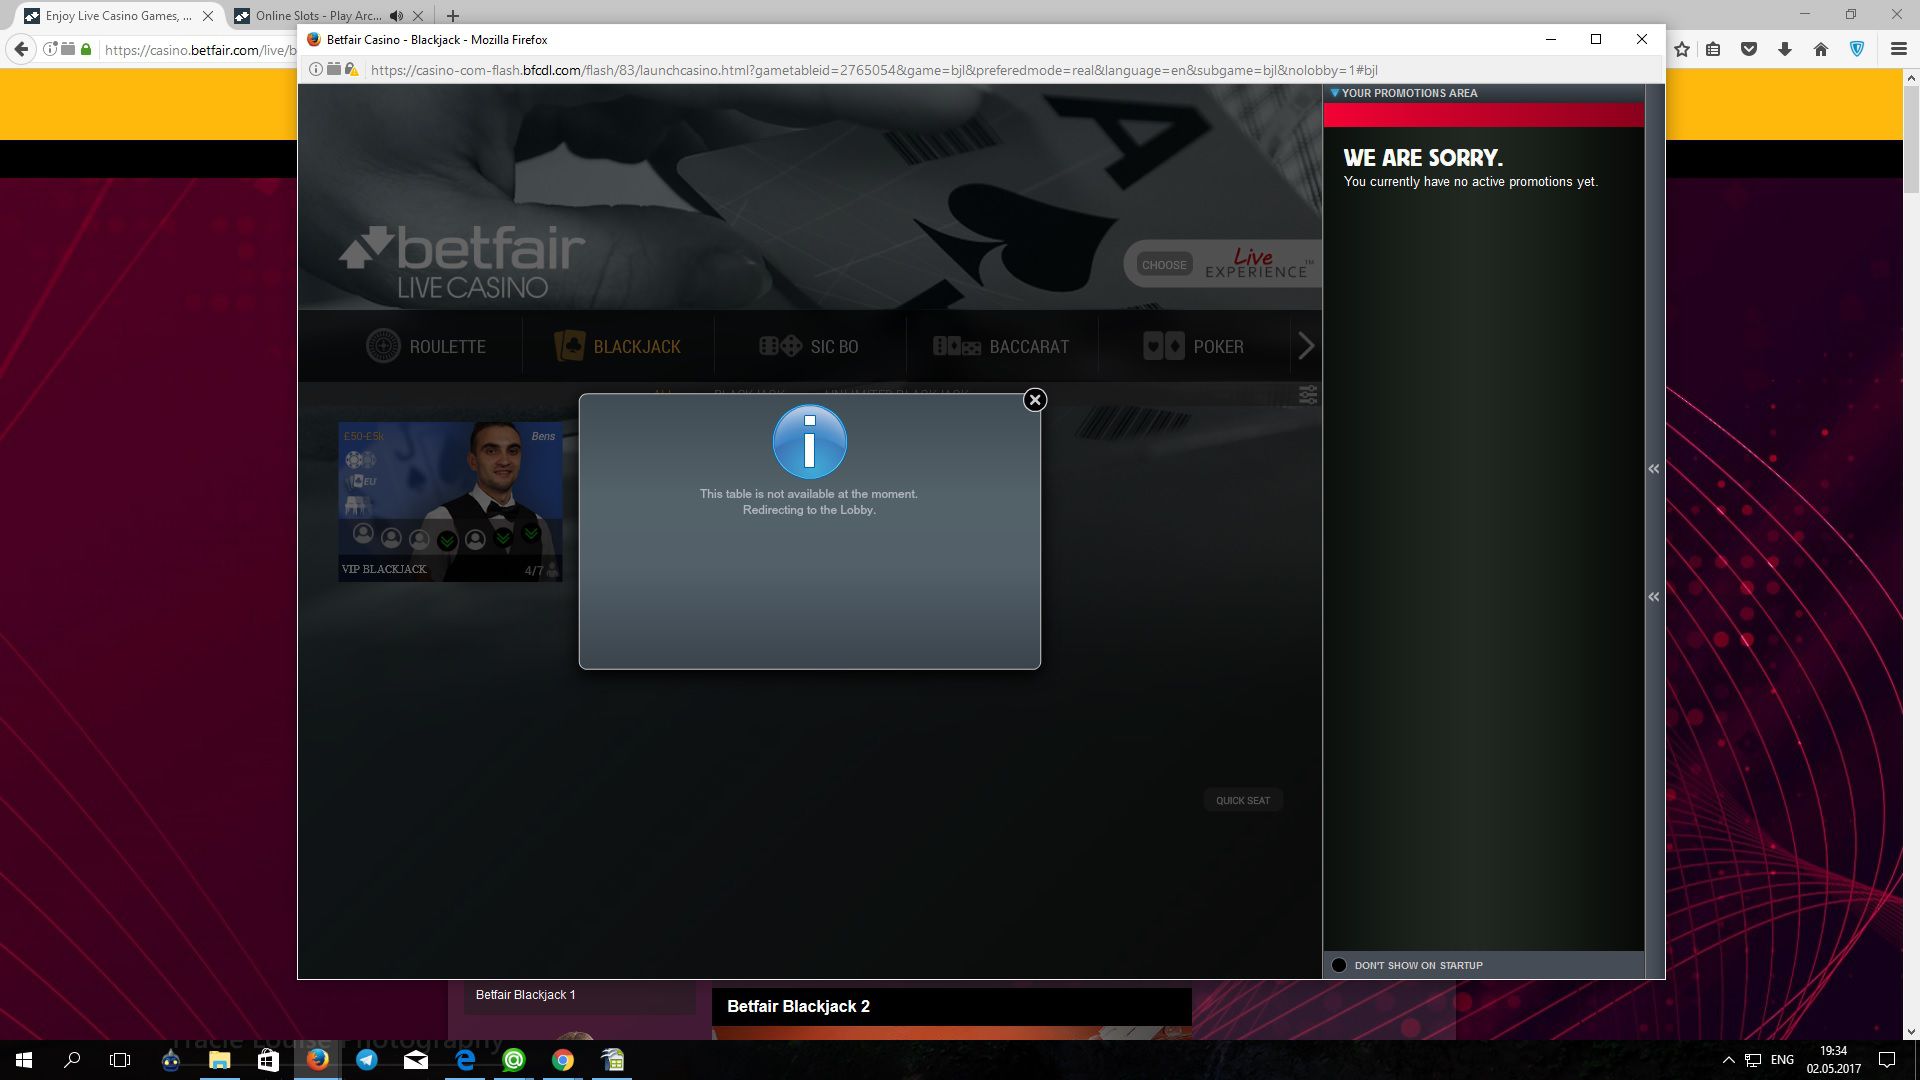Switch to Enjoy Live Casino Games tab
Viewport: 1920px width, 1080px height.
(x=118, y=16)
